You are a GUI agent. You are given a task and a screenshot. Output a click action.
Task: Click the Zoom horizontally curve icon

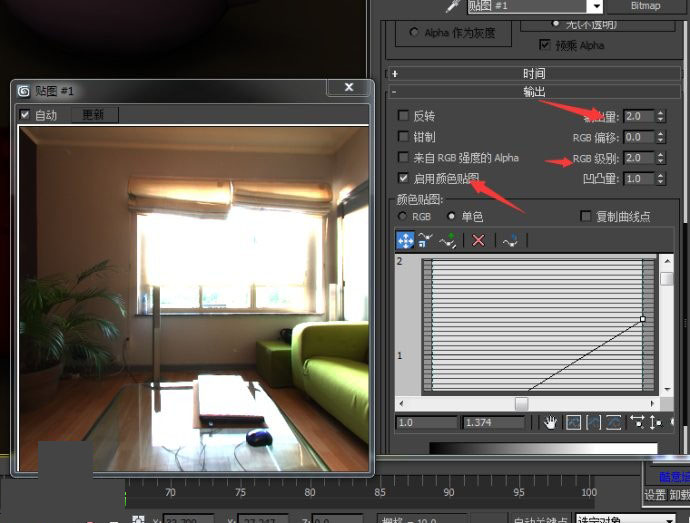pos(637,423)
